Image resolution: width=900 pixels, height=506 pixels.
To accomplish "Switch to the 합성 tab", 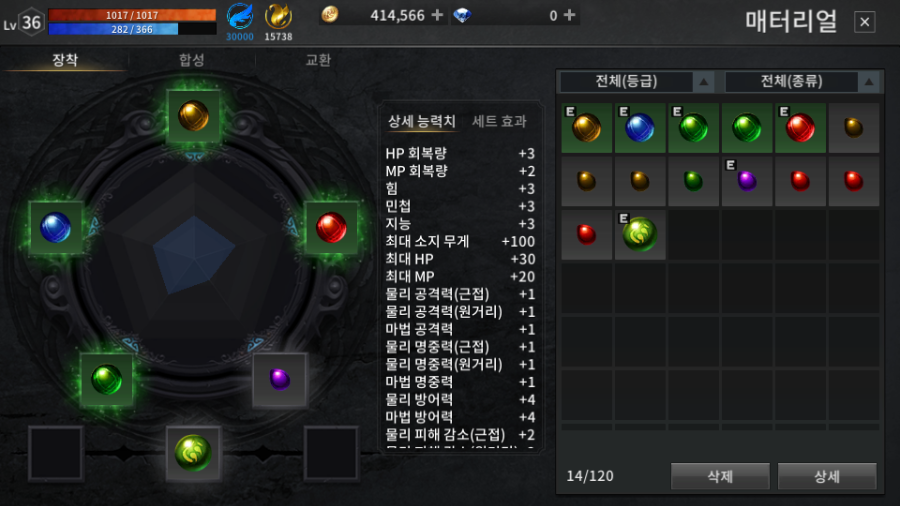I will pos(192,60).
